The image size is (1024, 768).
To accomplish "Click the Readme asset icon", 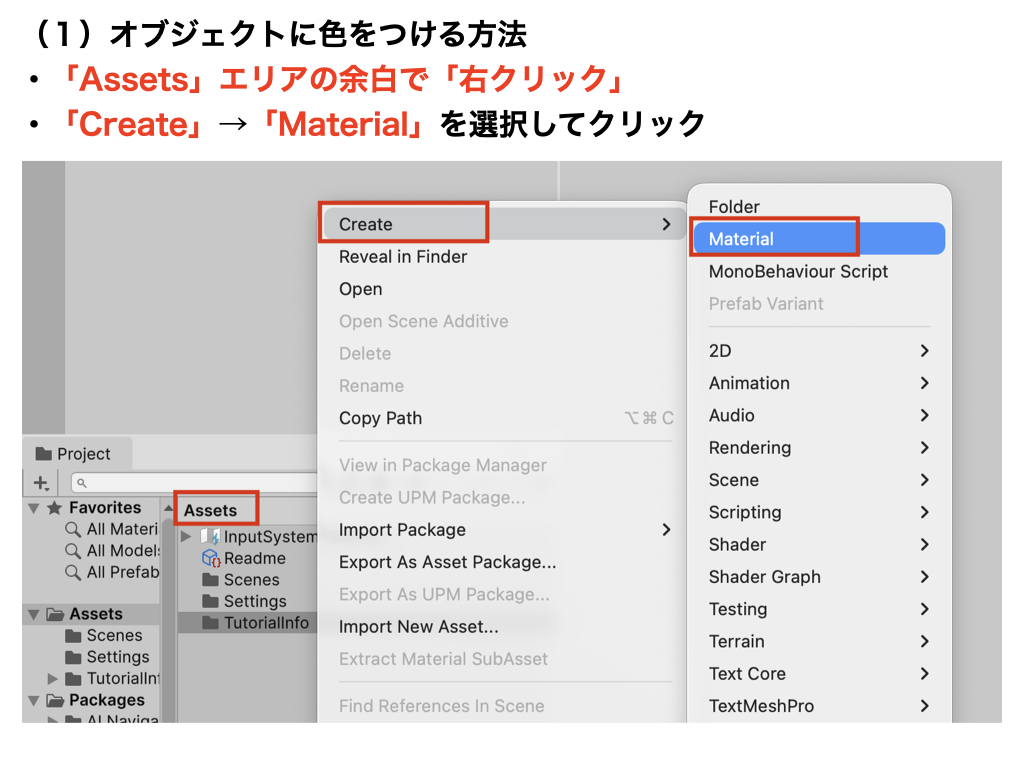I will click(x=210, y=559).
